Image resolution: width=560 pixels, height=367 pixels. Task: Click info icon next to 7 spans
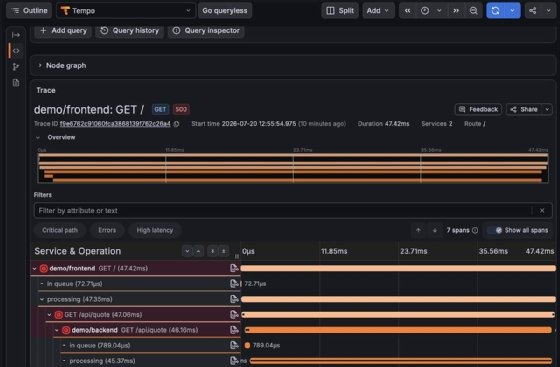(x=475, y=231)
